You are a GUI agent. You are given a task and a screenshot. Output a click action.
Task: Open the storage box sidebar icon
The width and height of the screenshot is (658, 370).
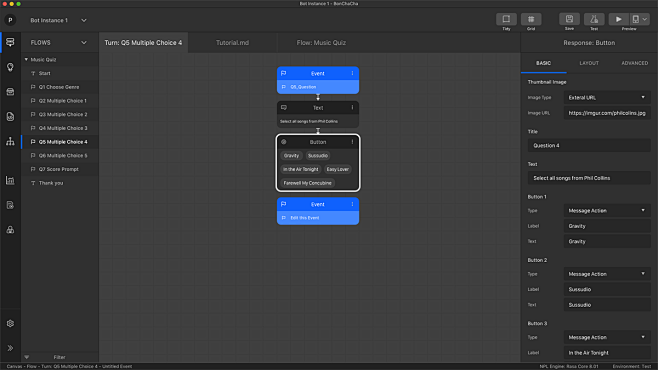click(x=10, y=92)
